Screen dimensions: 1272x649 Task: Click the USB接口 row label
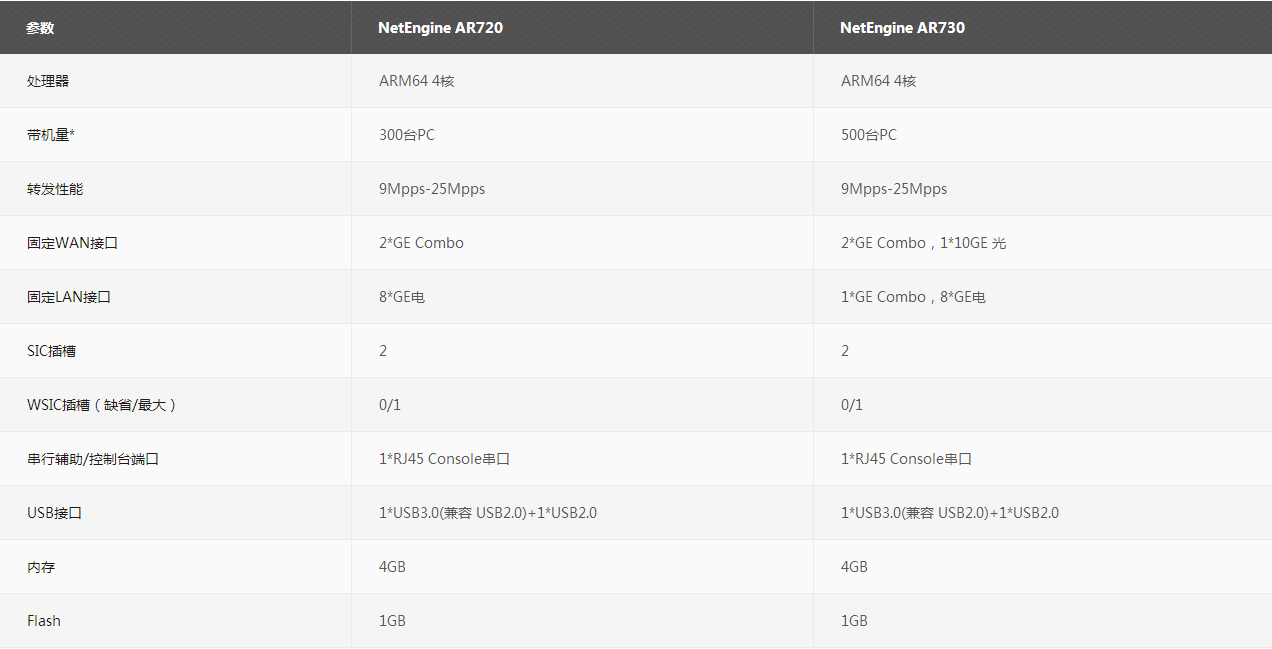54,513
